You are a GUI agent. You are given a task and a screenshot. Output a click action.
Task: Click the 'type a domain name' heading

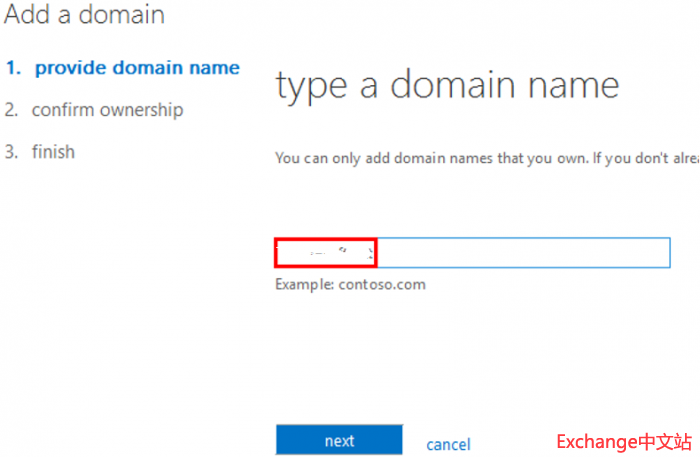pos(447,86)
